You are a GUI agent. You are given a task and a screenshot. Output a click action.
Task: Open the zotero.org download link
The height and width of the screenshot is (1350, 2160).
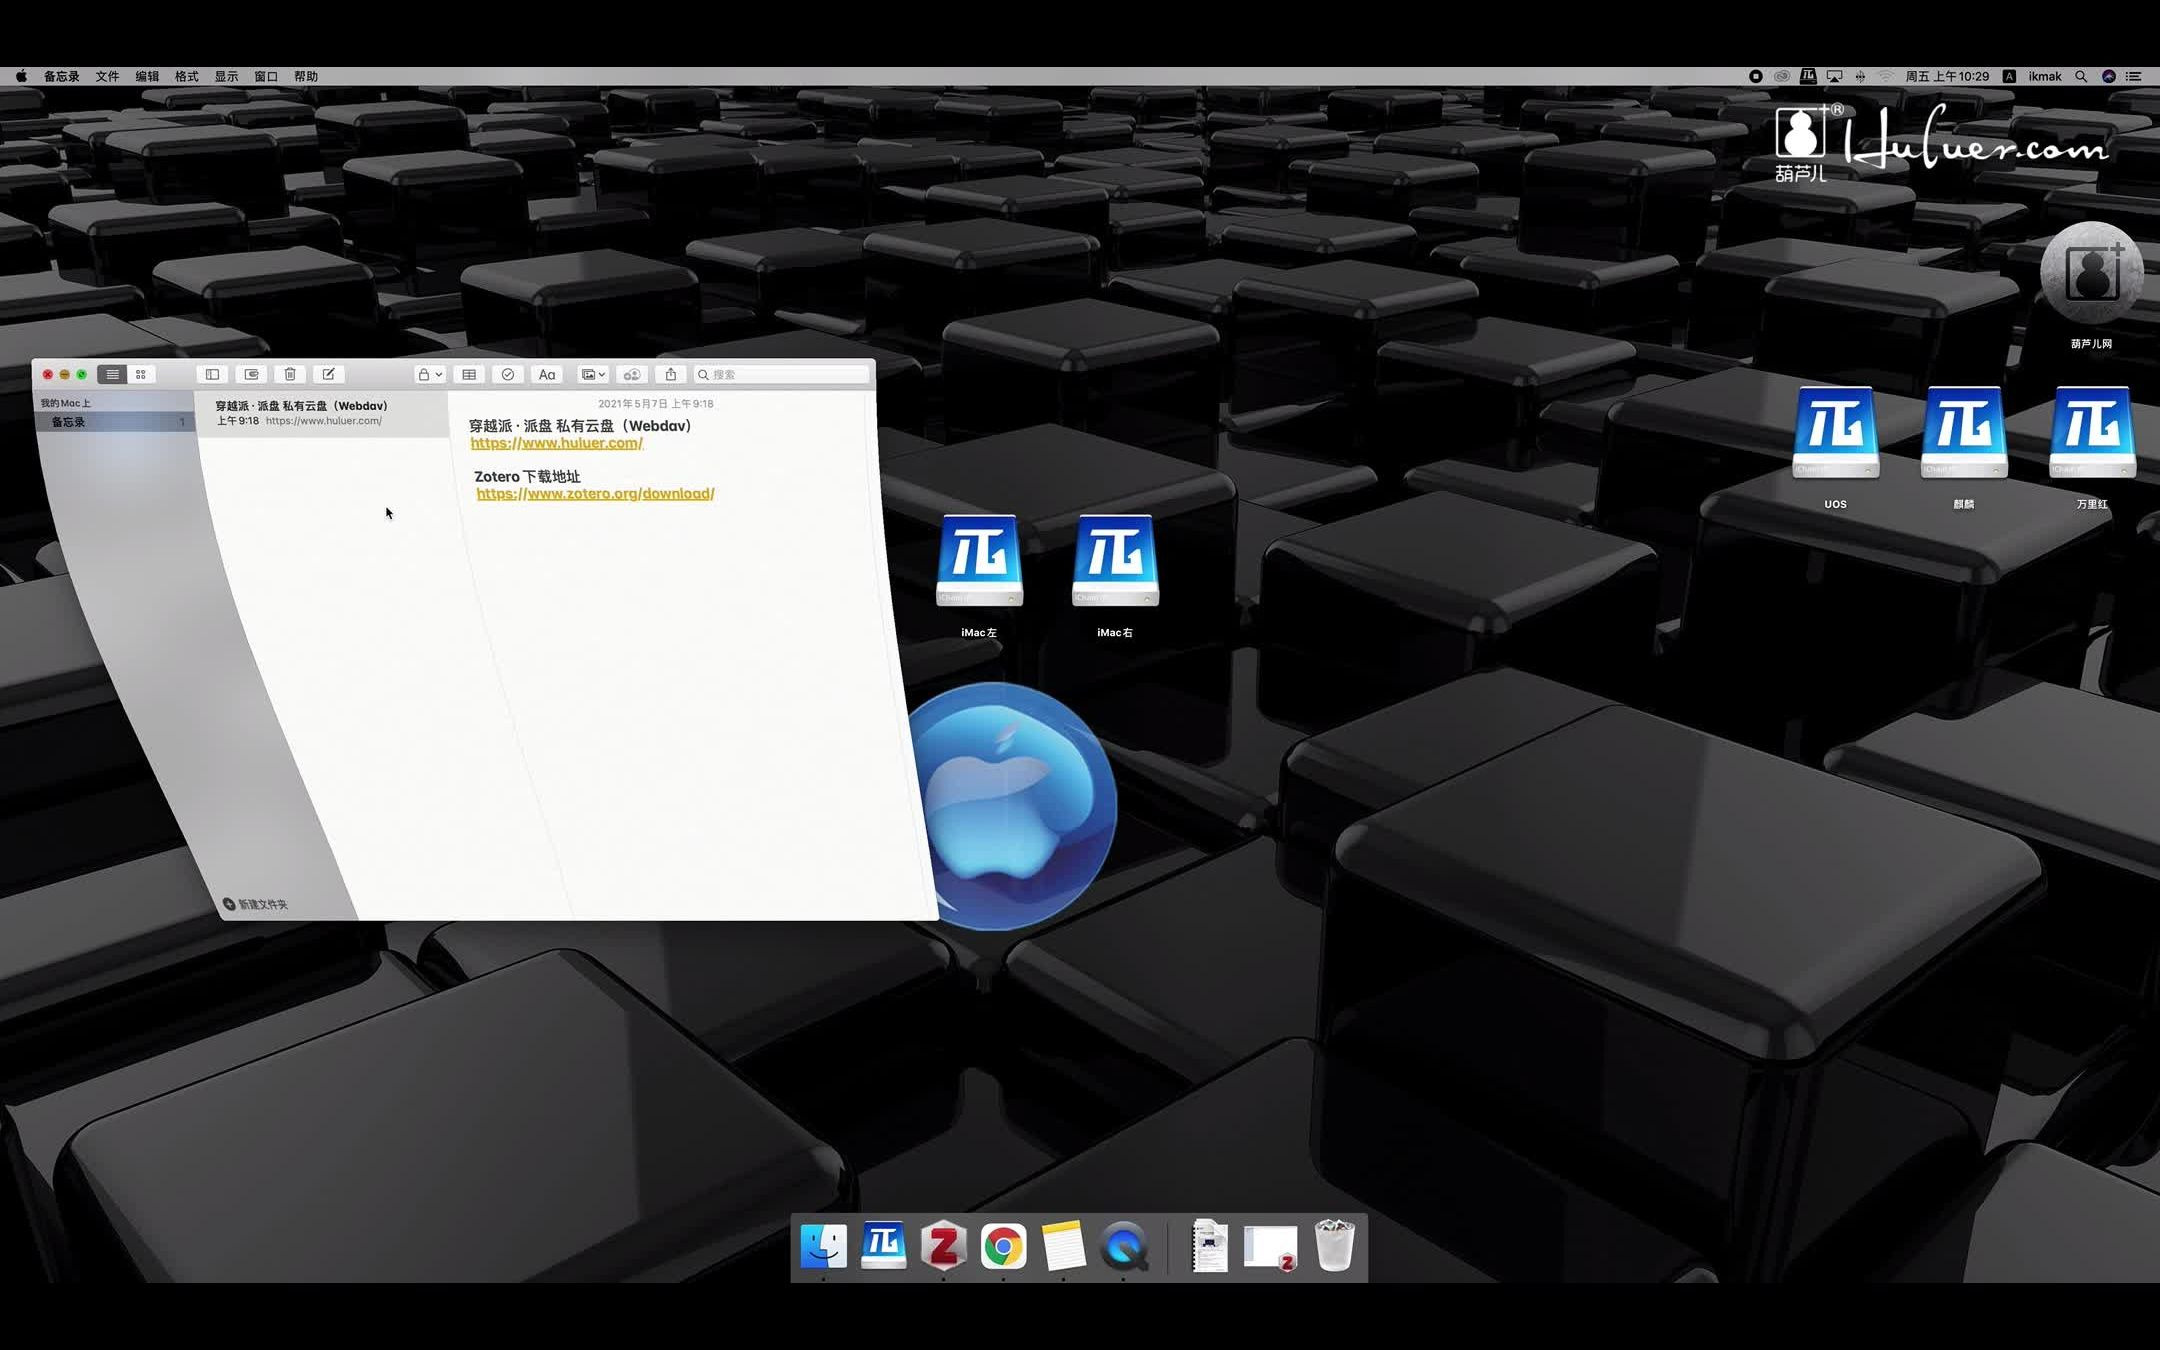(x=595, y=494)
